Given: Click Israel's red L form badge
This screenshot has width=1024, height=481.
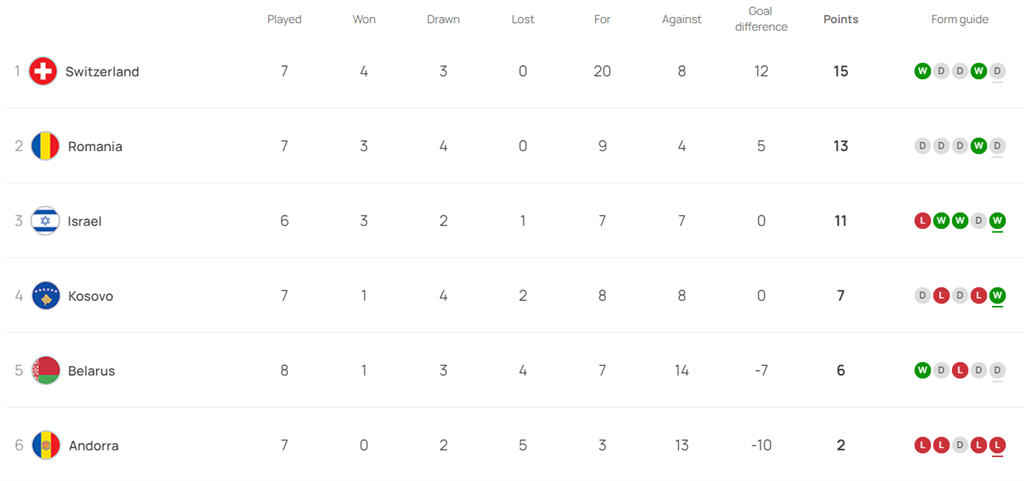Looking at the screenshot, I should click(x=922, y=220).
